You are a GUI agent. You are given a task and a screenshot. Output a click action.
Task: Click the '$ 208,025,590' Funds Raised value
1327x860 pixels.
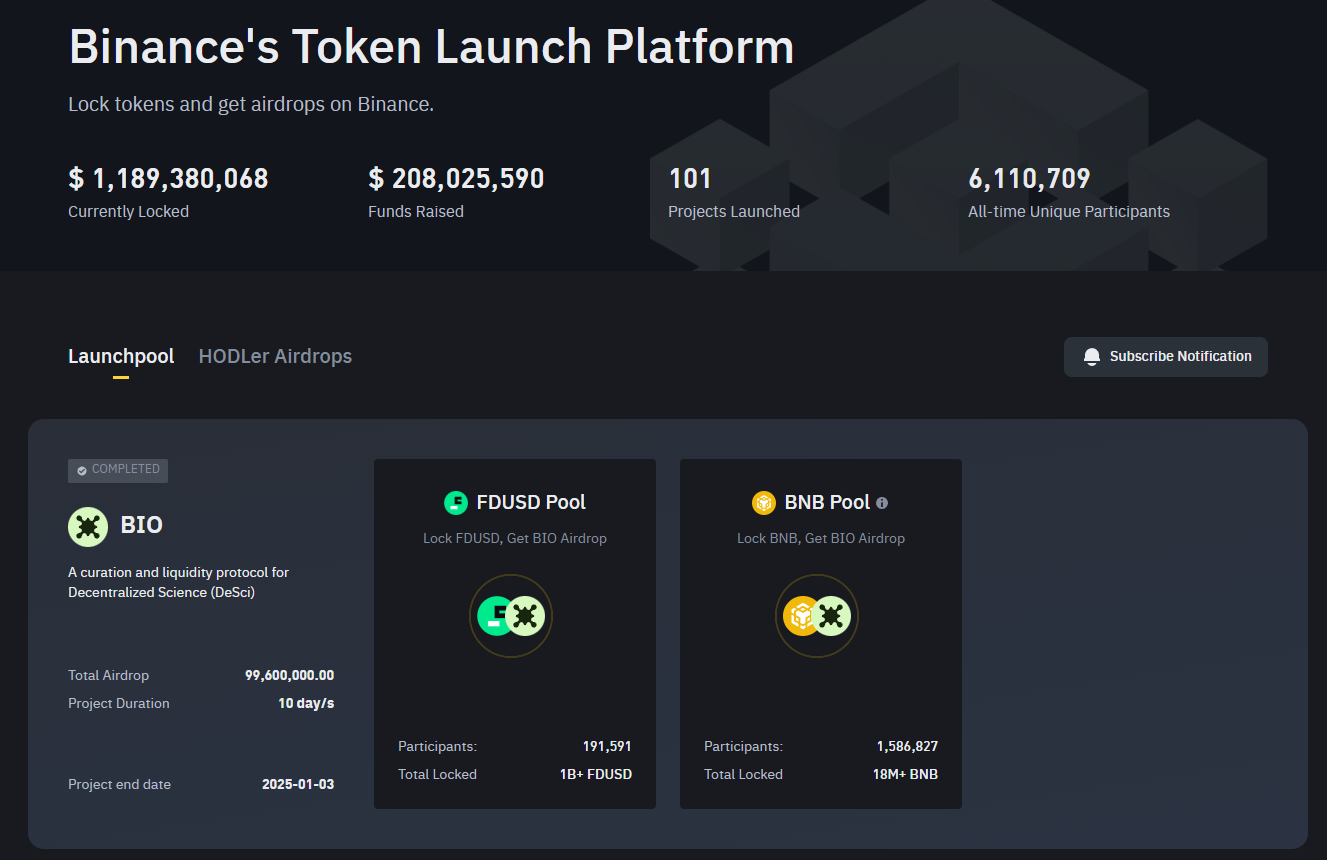(456, 179)
